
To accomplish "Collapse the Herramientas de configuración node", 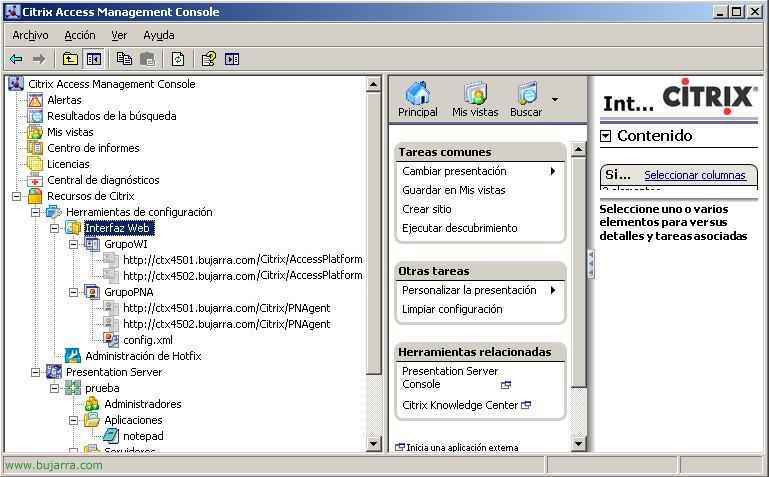I will point(35,212).
